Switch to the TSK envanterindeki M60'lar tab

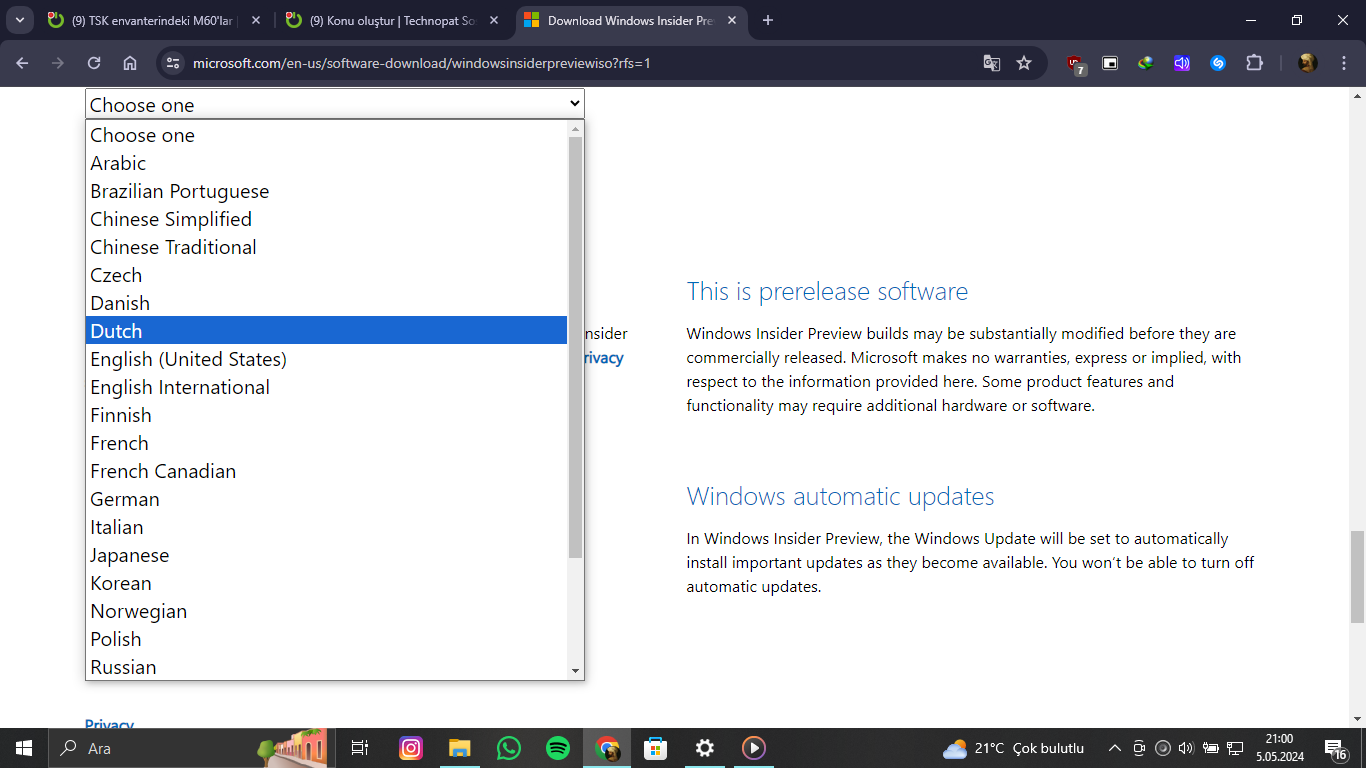tap(152, 20)
